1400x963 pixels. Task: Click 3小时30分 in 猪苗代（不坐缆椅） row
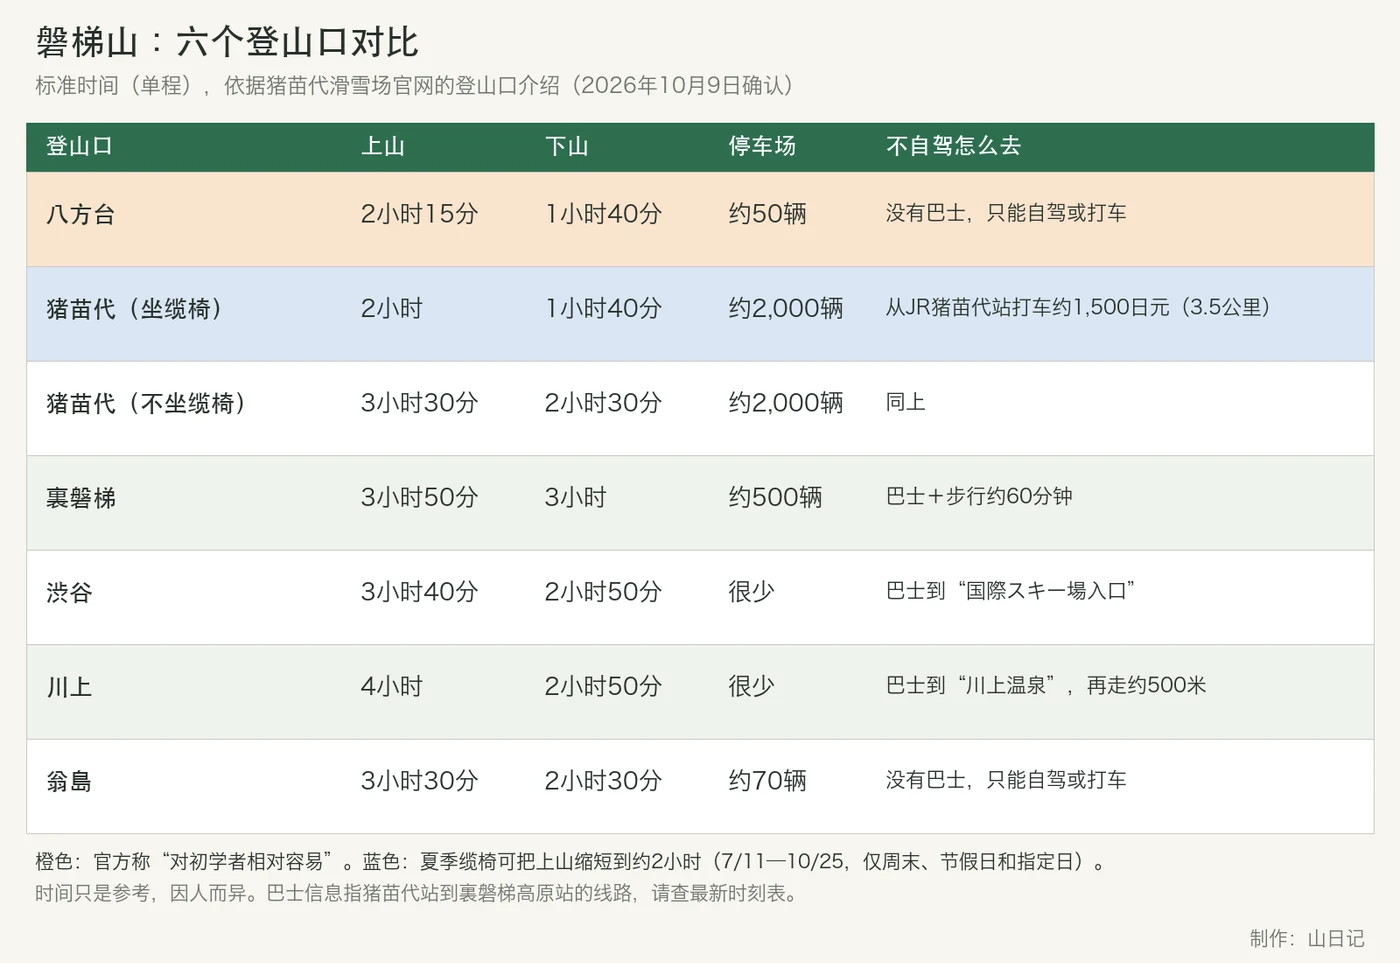point(419,403)
